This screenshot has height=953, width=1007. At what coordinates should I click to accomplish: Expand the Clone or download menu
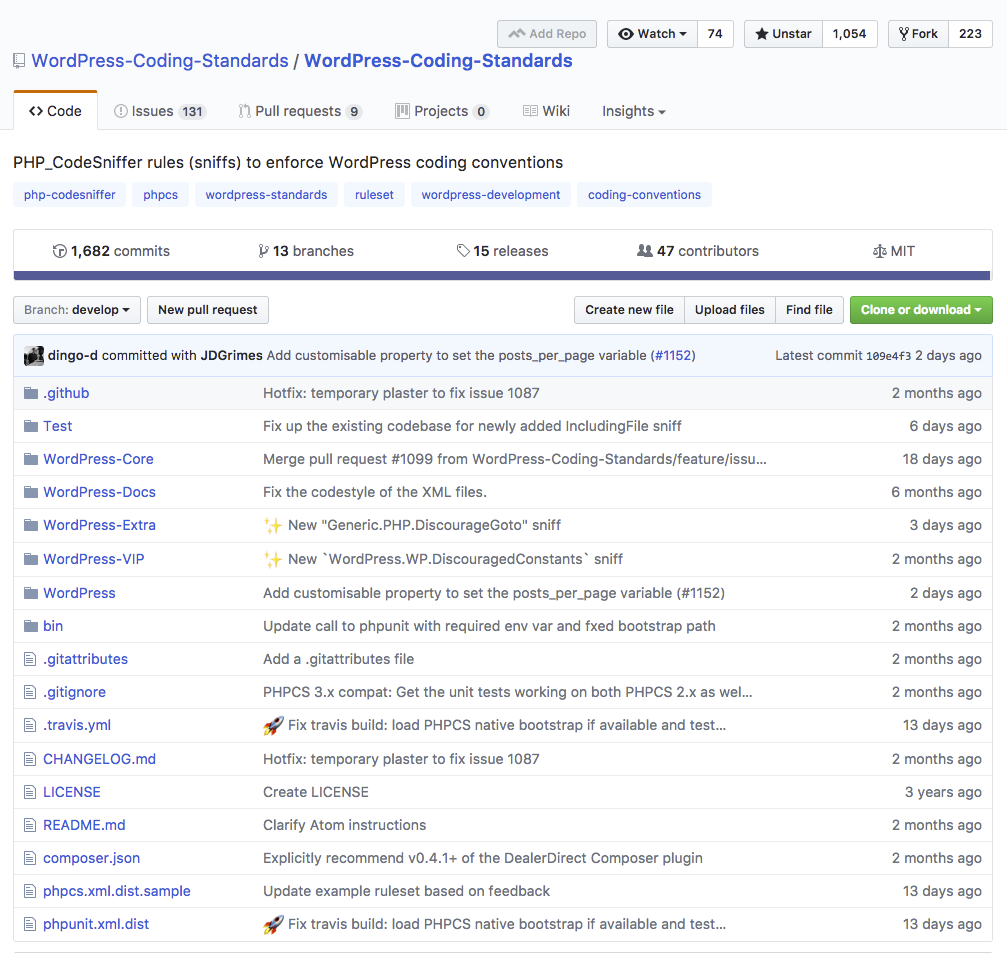click(921, 310)
